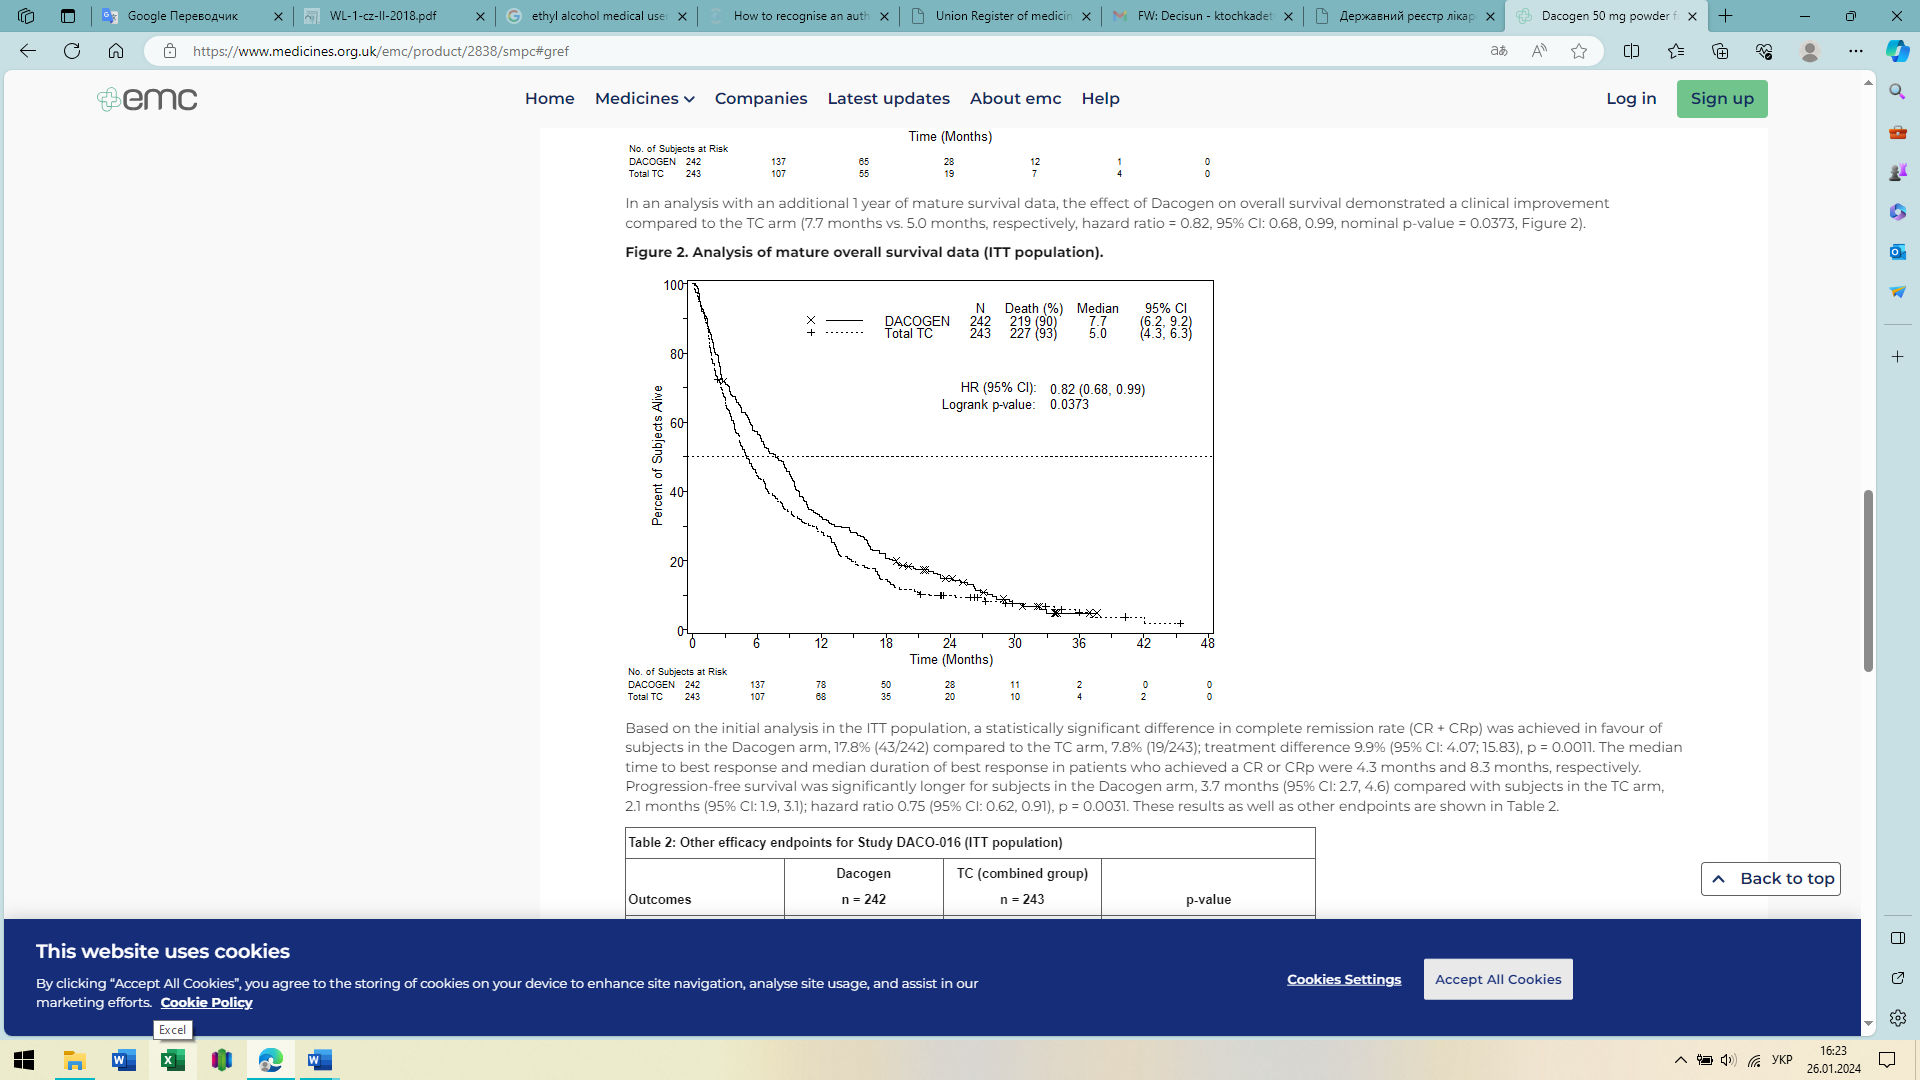
Task: Show hidden system tray icons chevron
Action: point(1680,1060)
